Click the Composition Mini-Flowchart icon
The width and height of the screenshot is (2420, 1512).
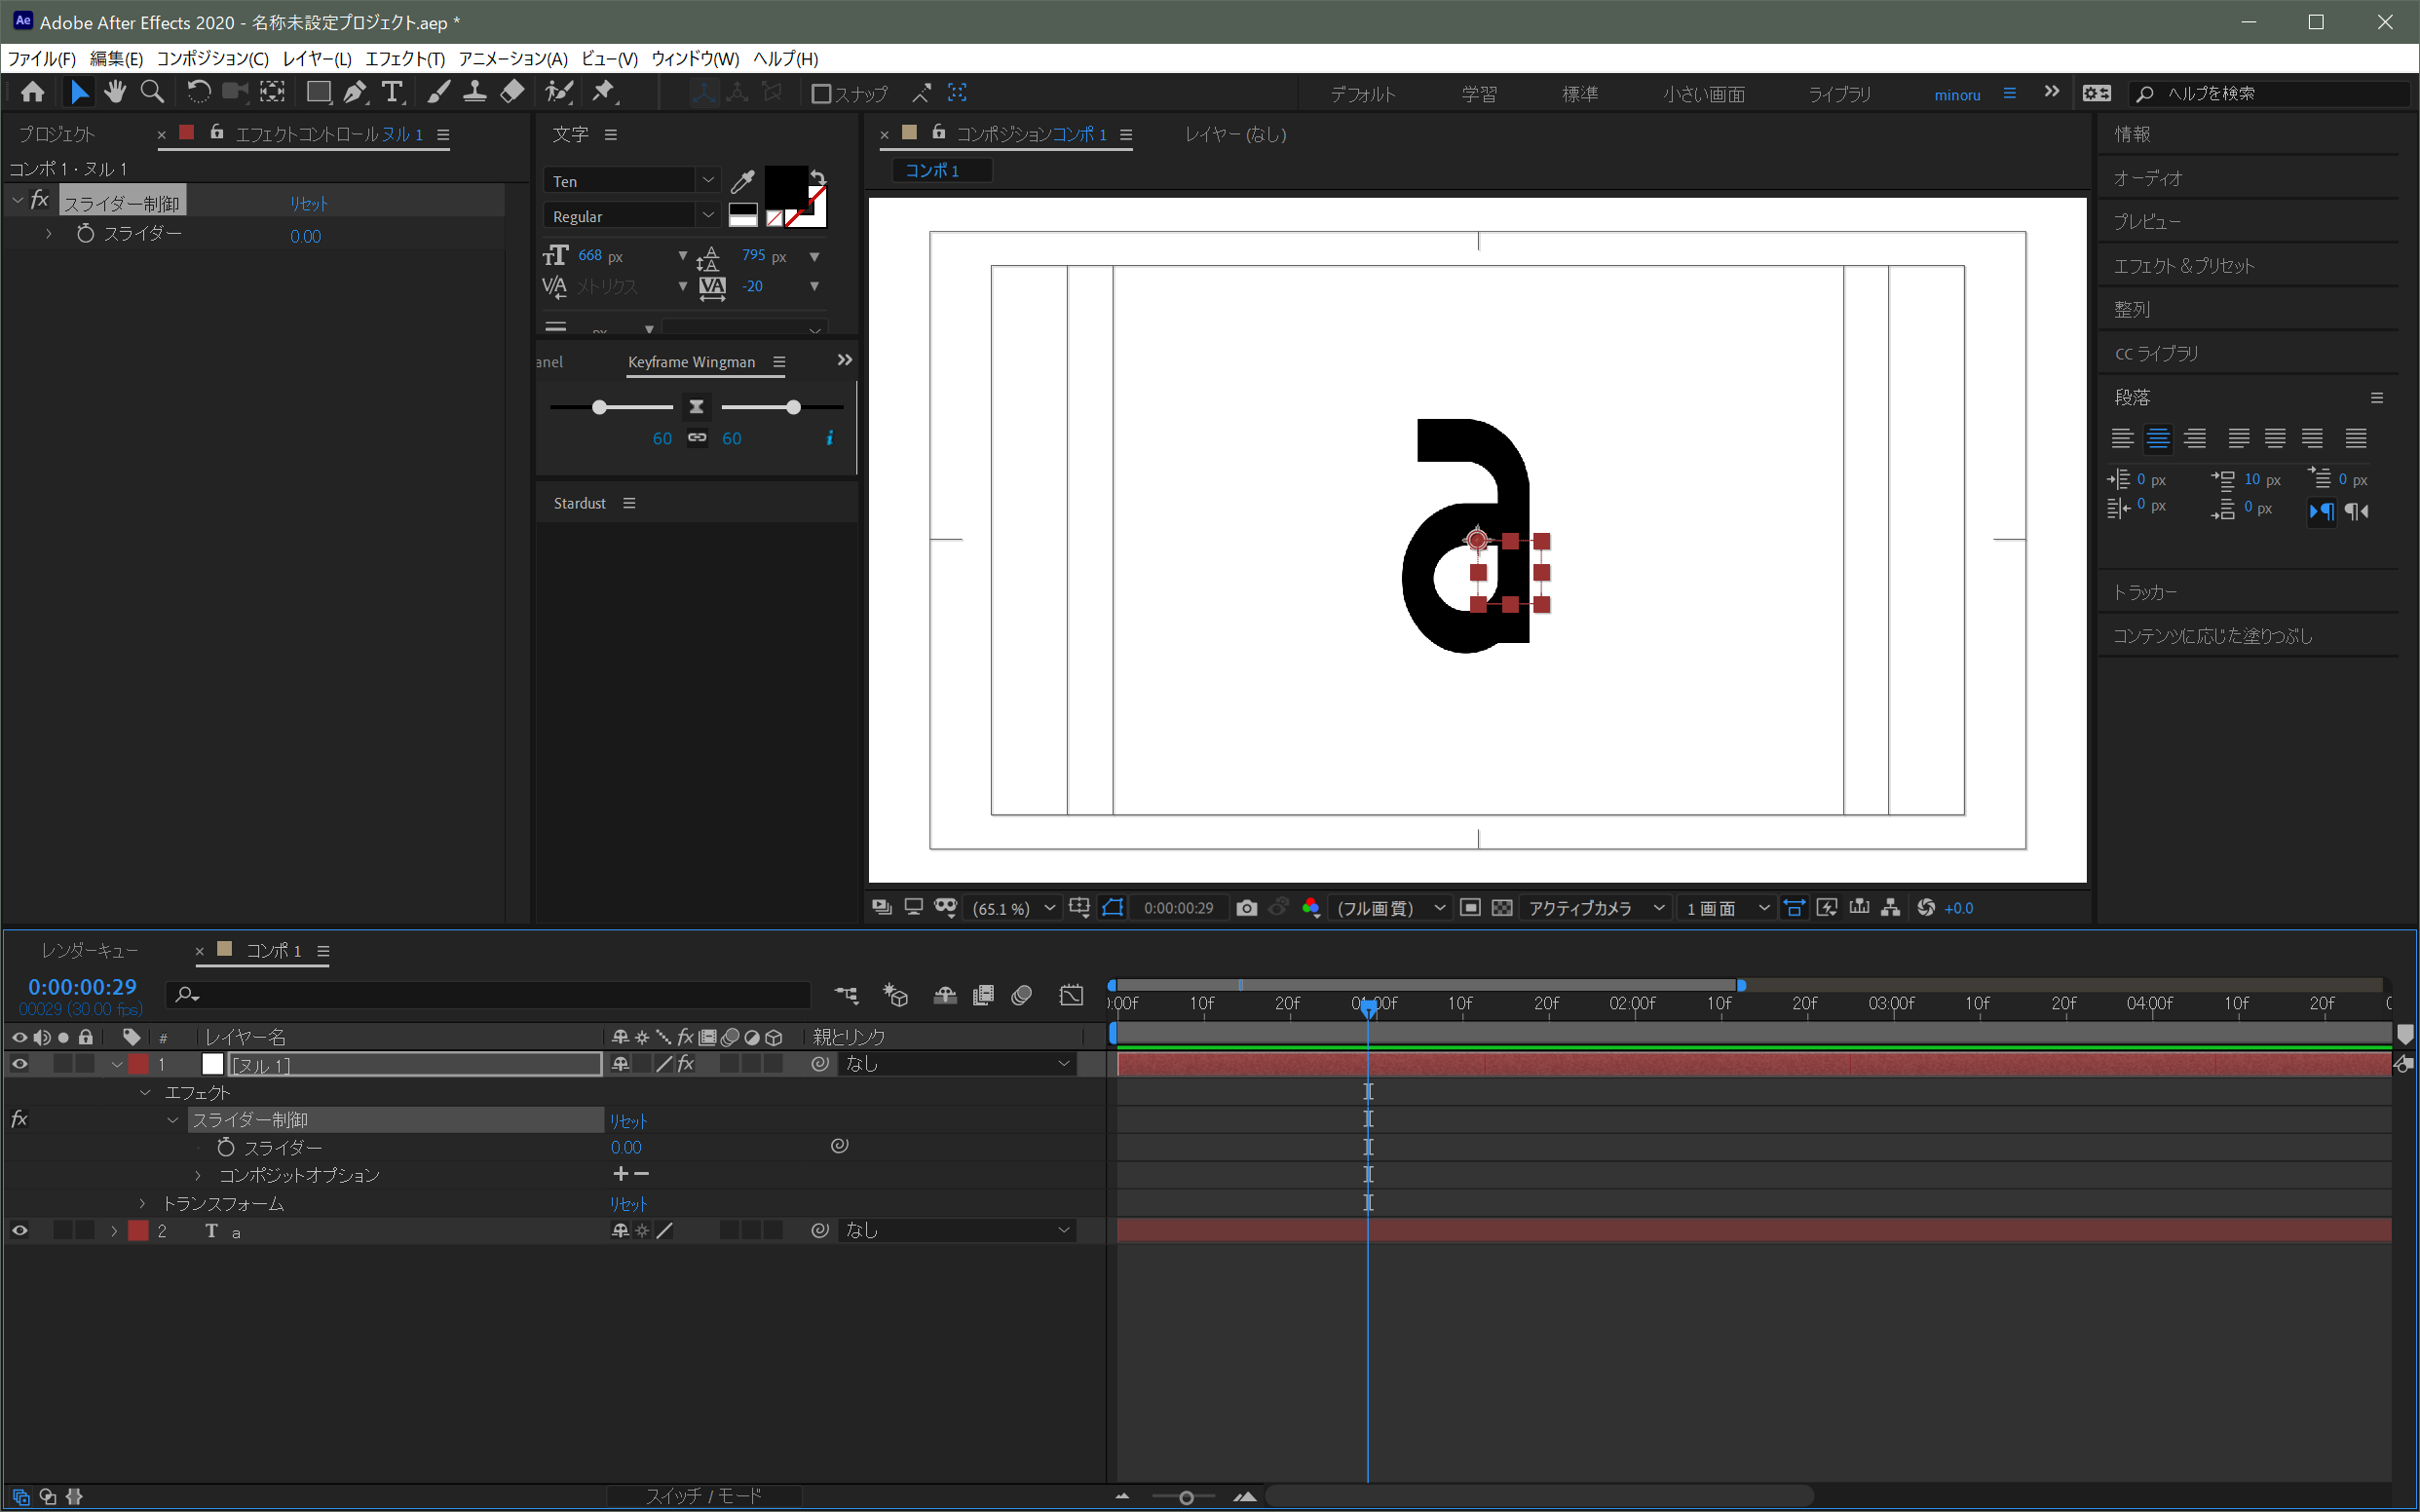[x=846, y=995]
